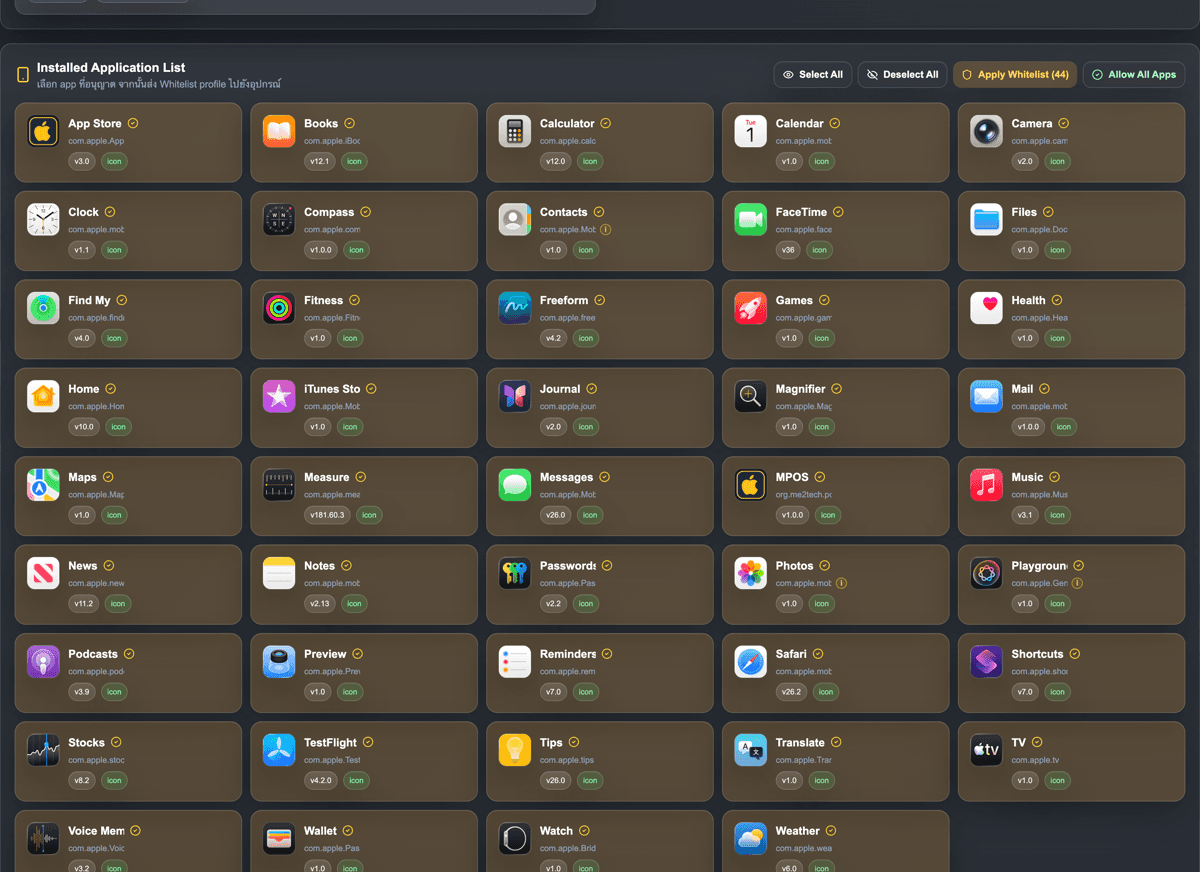Click the Maps app icon
Image resolution: width=1200 pixels, height=872 pixels.
click(43, 485)
